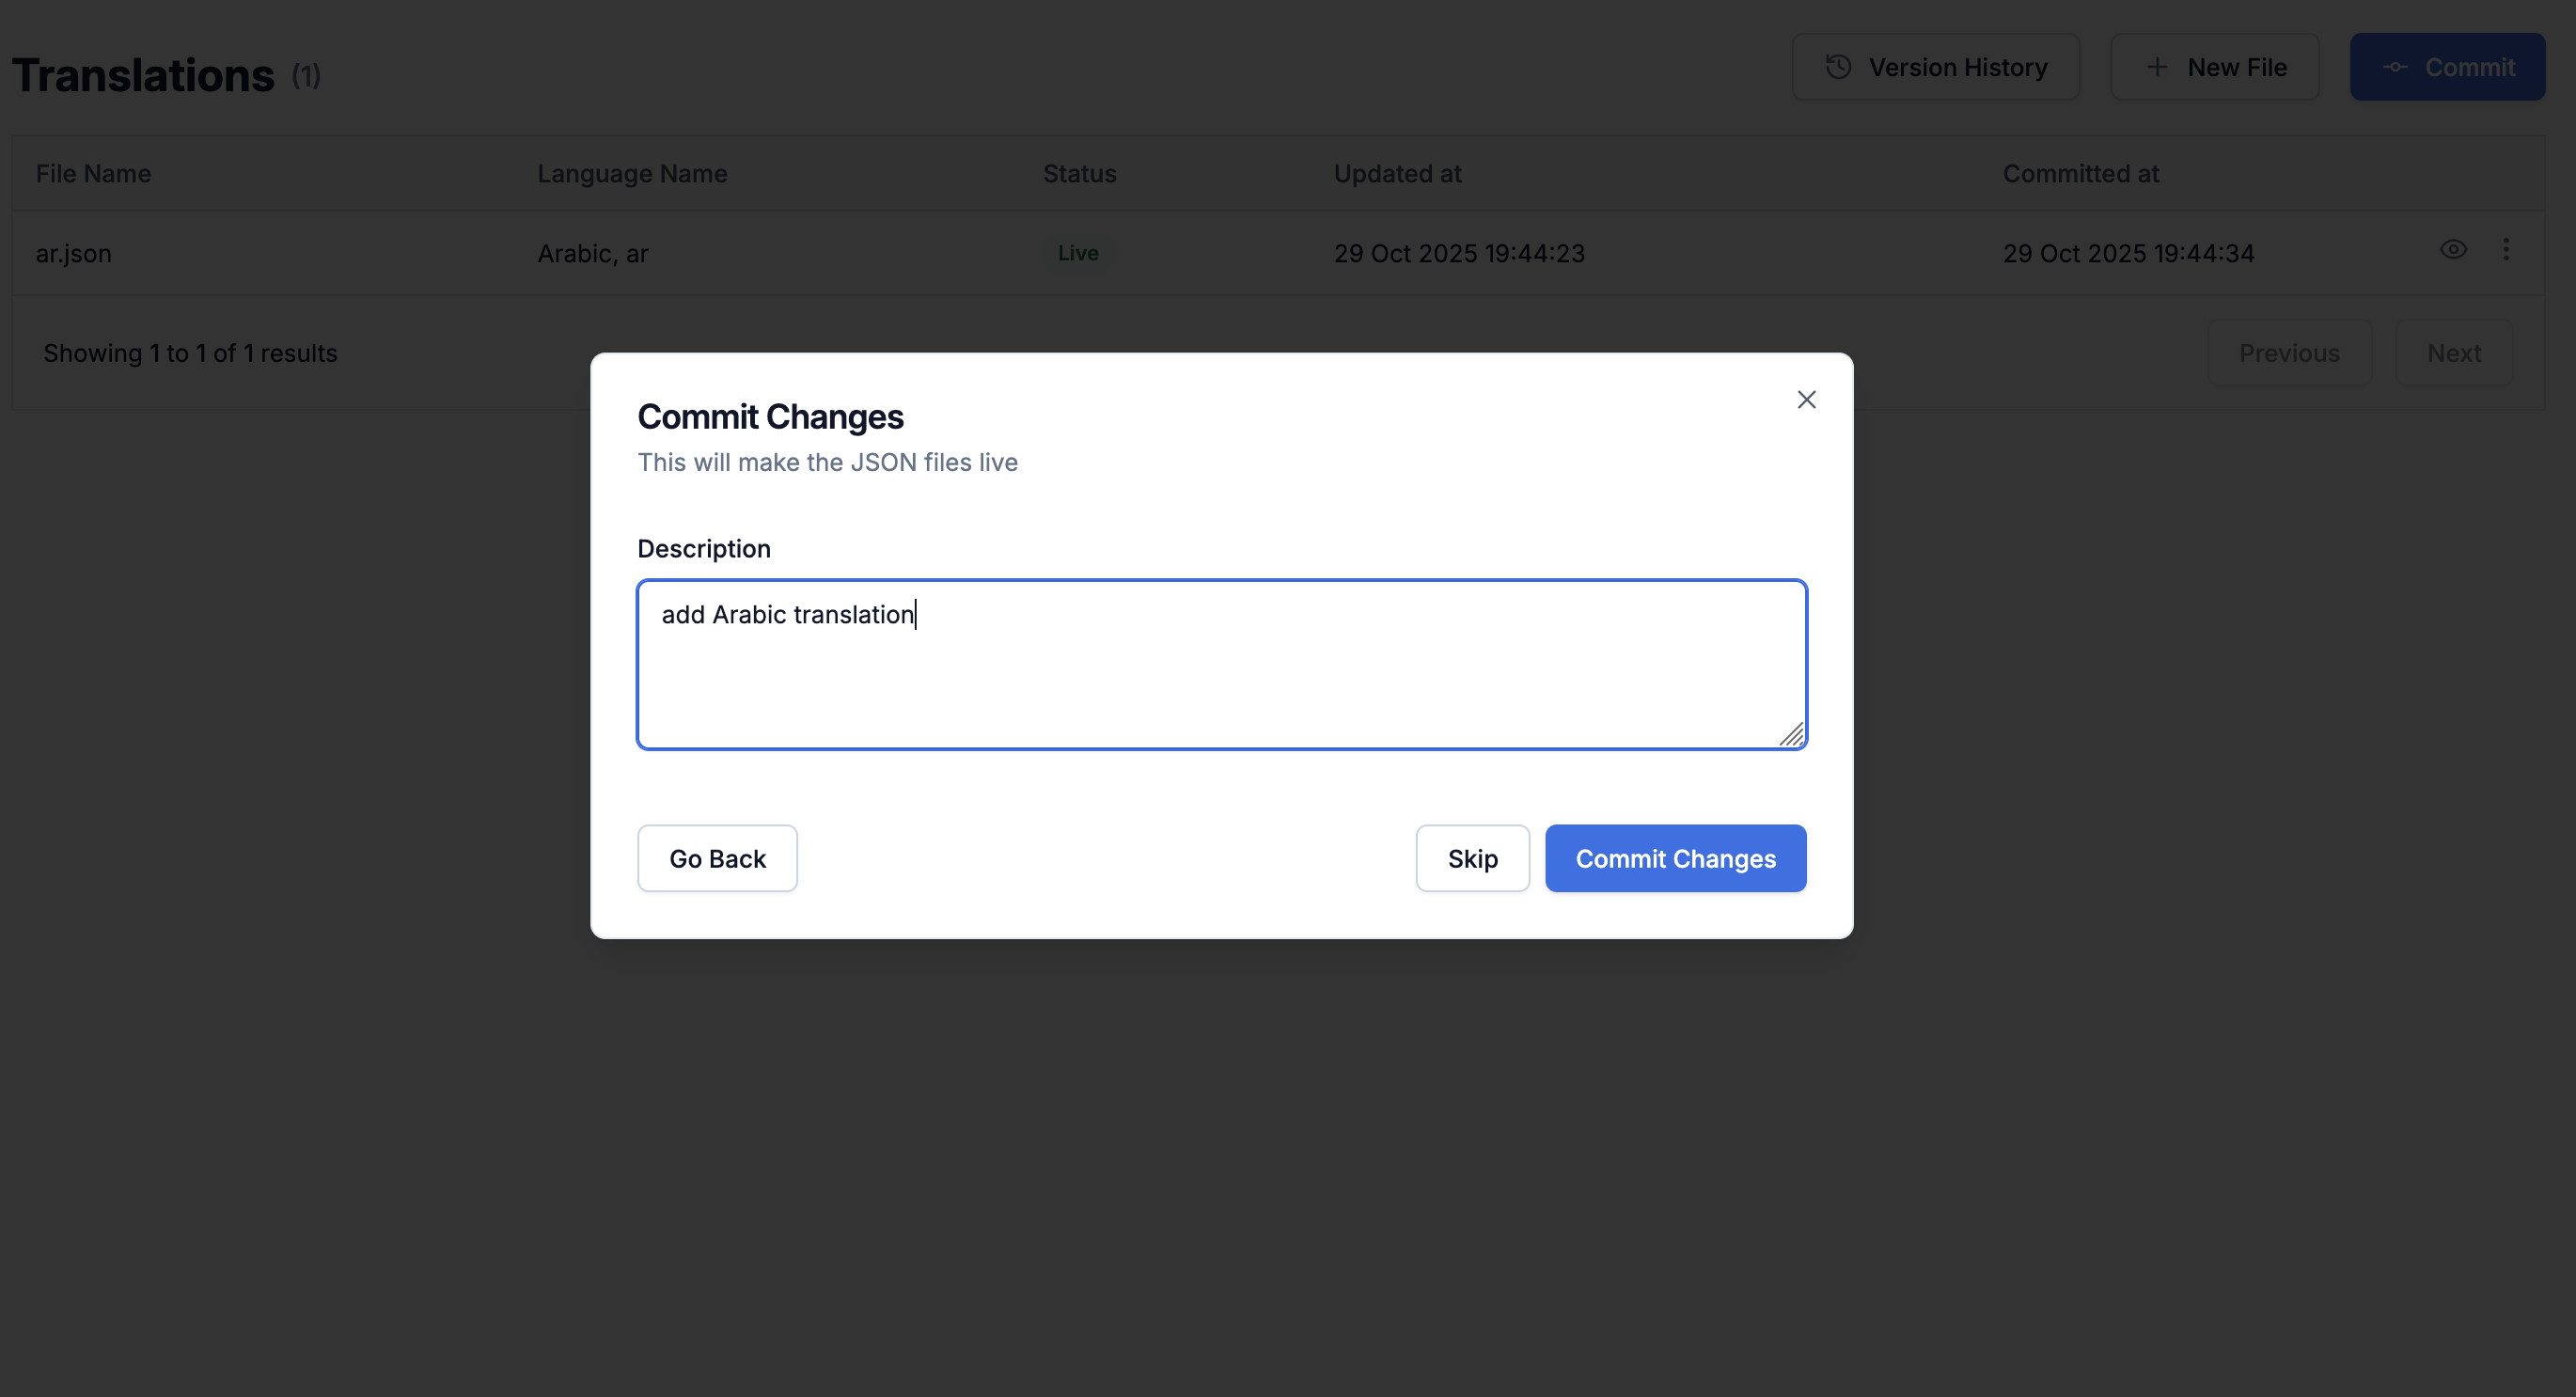Expand the Description text area by its corner handle
This screenshot has height=1397, width=2576.
click(1793, 735)
